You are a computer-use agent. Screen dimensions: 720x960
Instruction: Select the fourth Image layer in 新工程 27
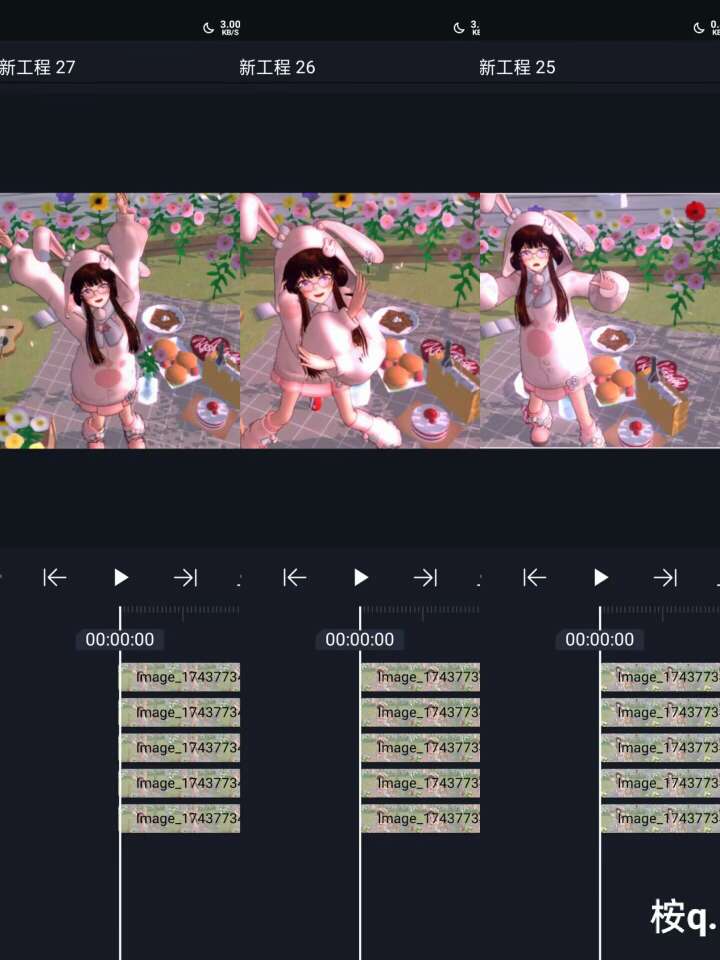coord(180,783)
